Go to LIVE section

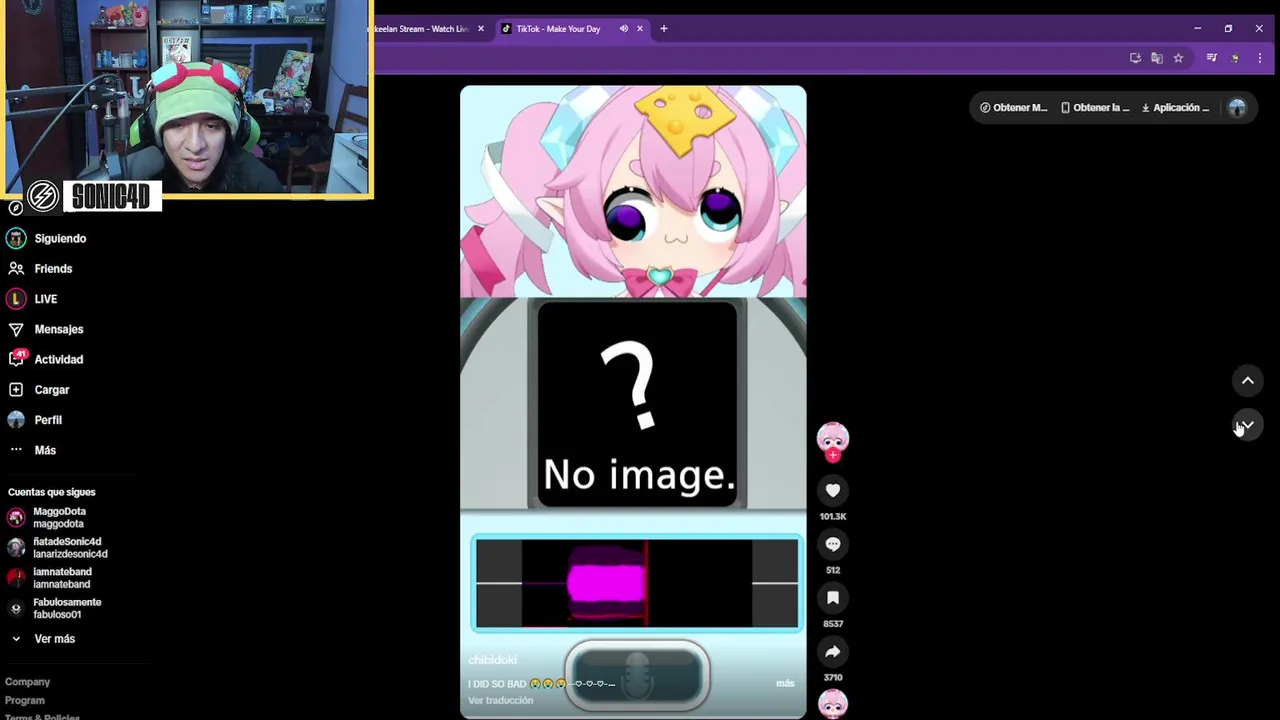pyautogui.click(x=45, y=299)
